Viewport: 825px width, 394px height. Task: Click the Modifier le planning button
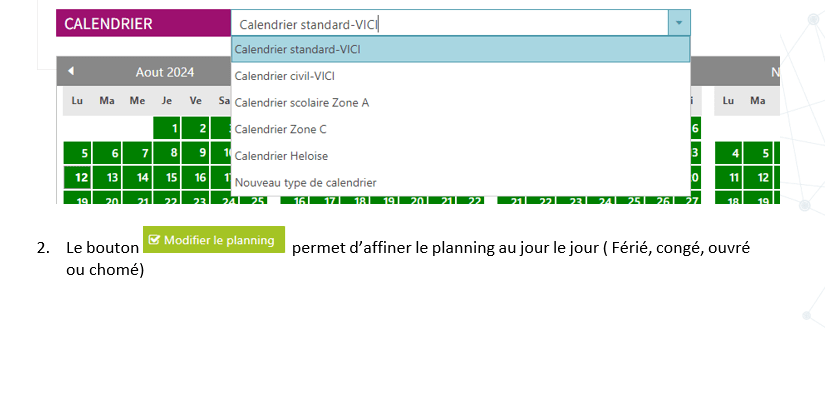click(x=214, y=240)
